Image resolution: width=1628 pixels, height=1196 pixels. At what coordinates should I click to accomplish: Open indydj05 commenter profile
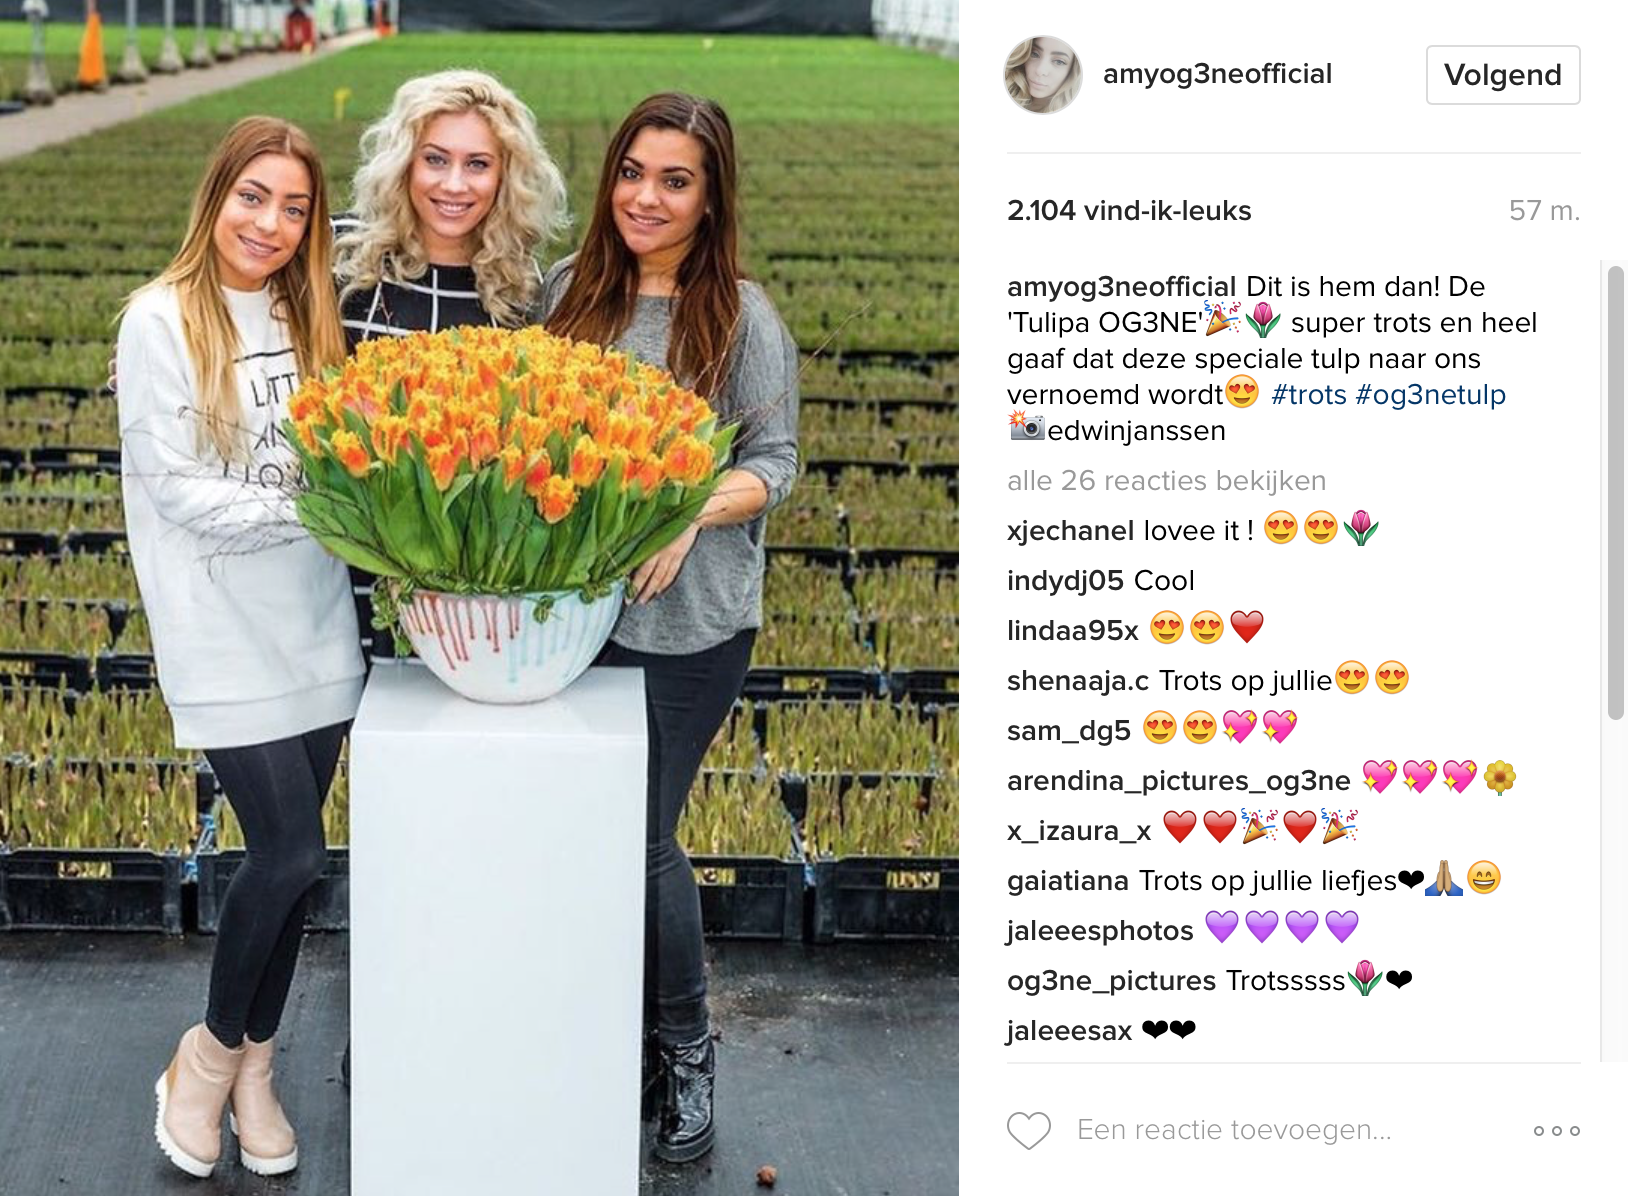1066,581
